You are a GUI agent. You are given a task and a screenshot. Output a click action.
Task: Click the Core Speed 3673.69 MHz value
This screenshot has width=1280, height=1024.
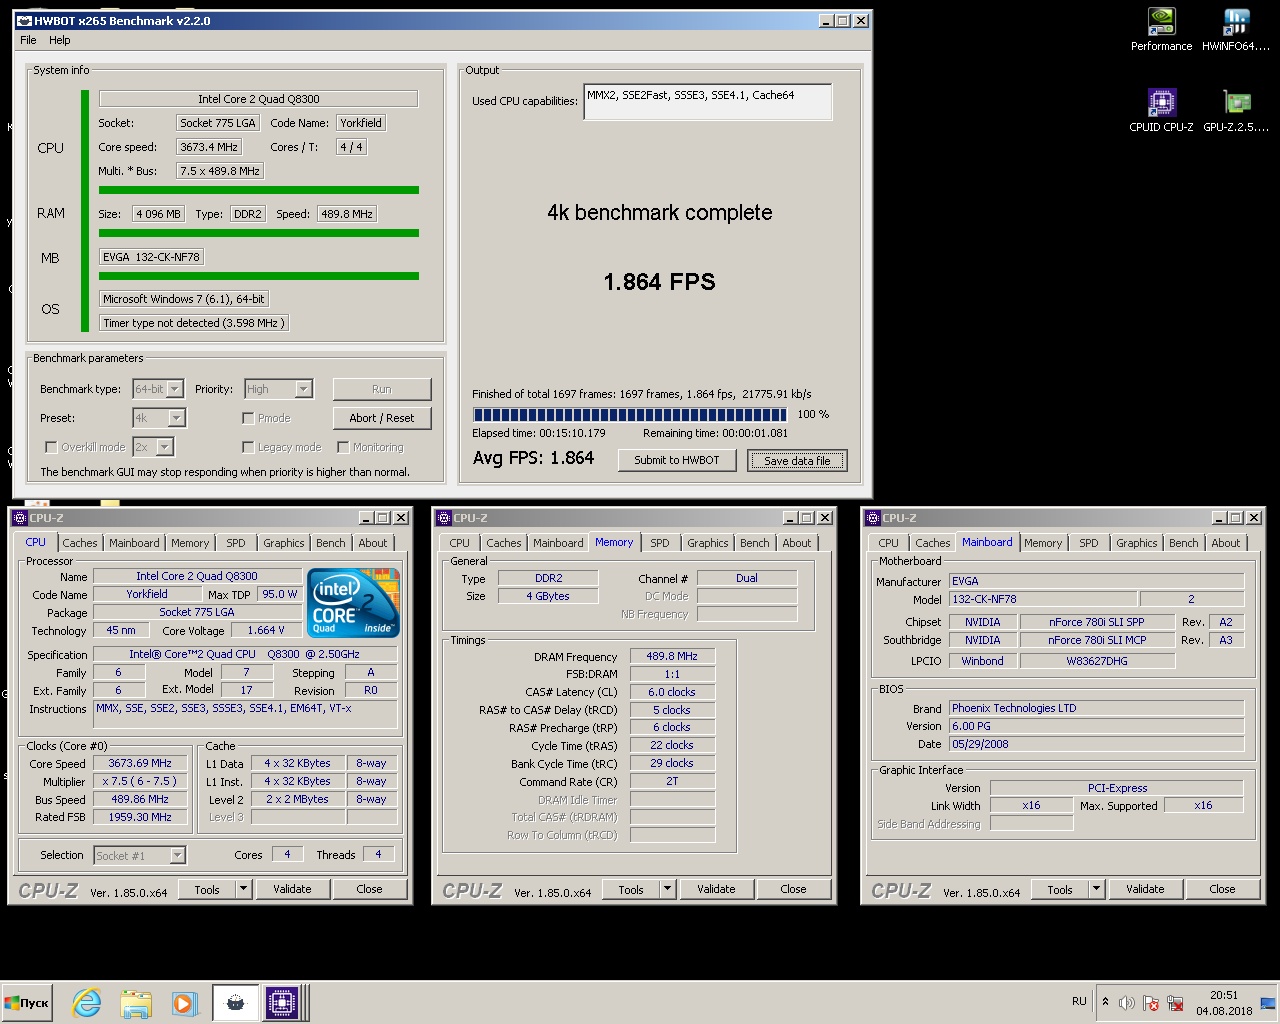coord(140,763)
